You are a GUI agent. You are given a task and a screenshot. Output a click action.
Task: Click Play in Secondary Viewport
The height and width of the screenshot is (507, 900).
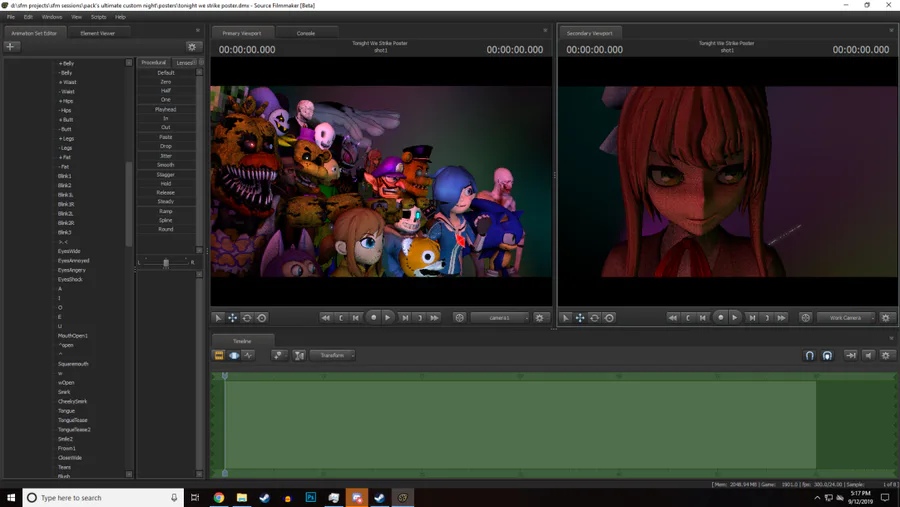click(735, 318)
